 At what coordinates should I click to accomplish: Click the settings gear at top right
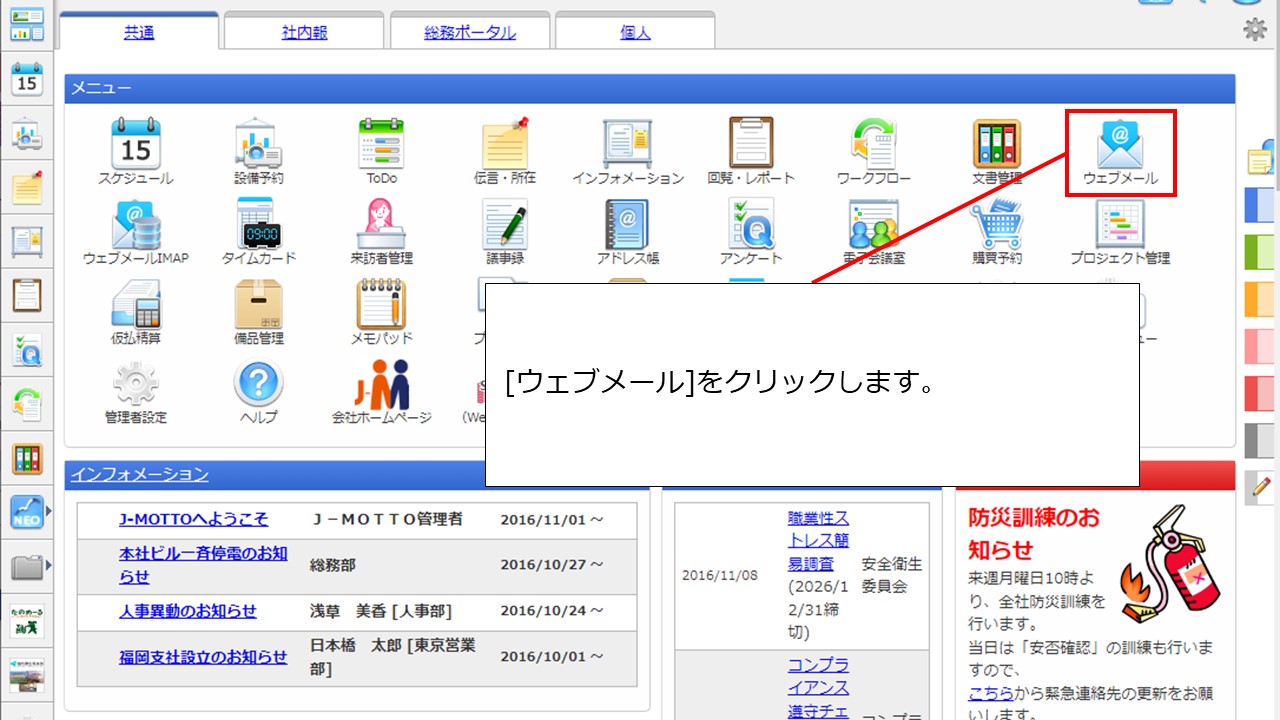1254,30
